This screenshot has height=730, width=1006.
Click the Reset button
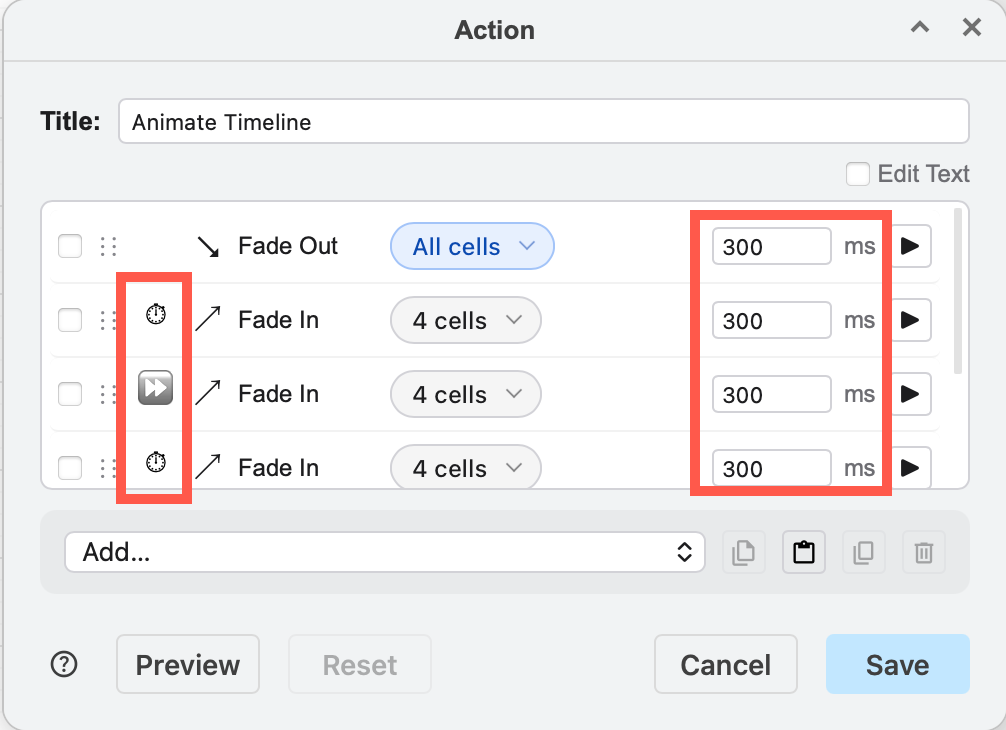(360, 665)
